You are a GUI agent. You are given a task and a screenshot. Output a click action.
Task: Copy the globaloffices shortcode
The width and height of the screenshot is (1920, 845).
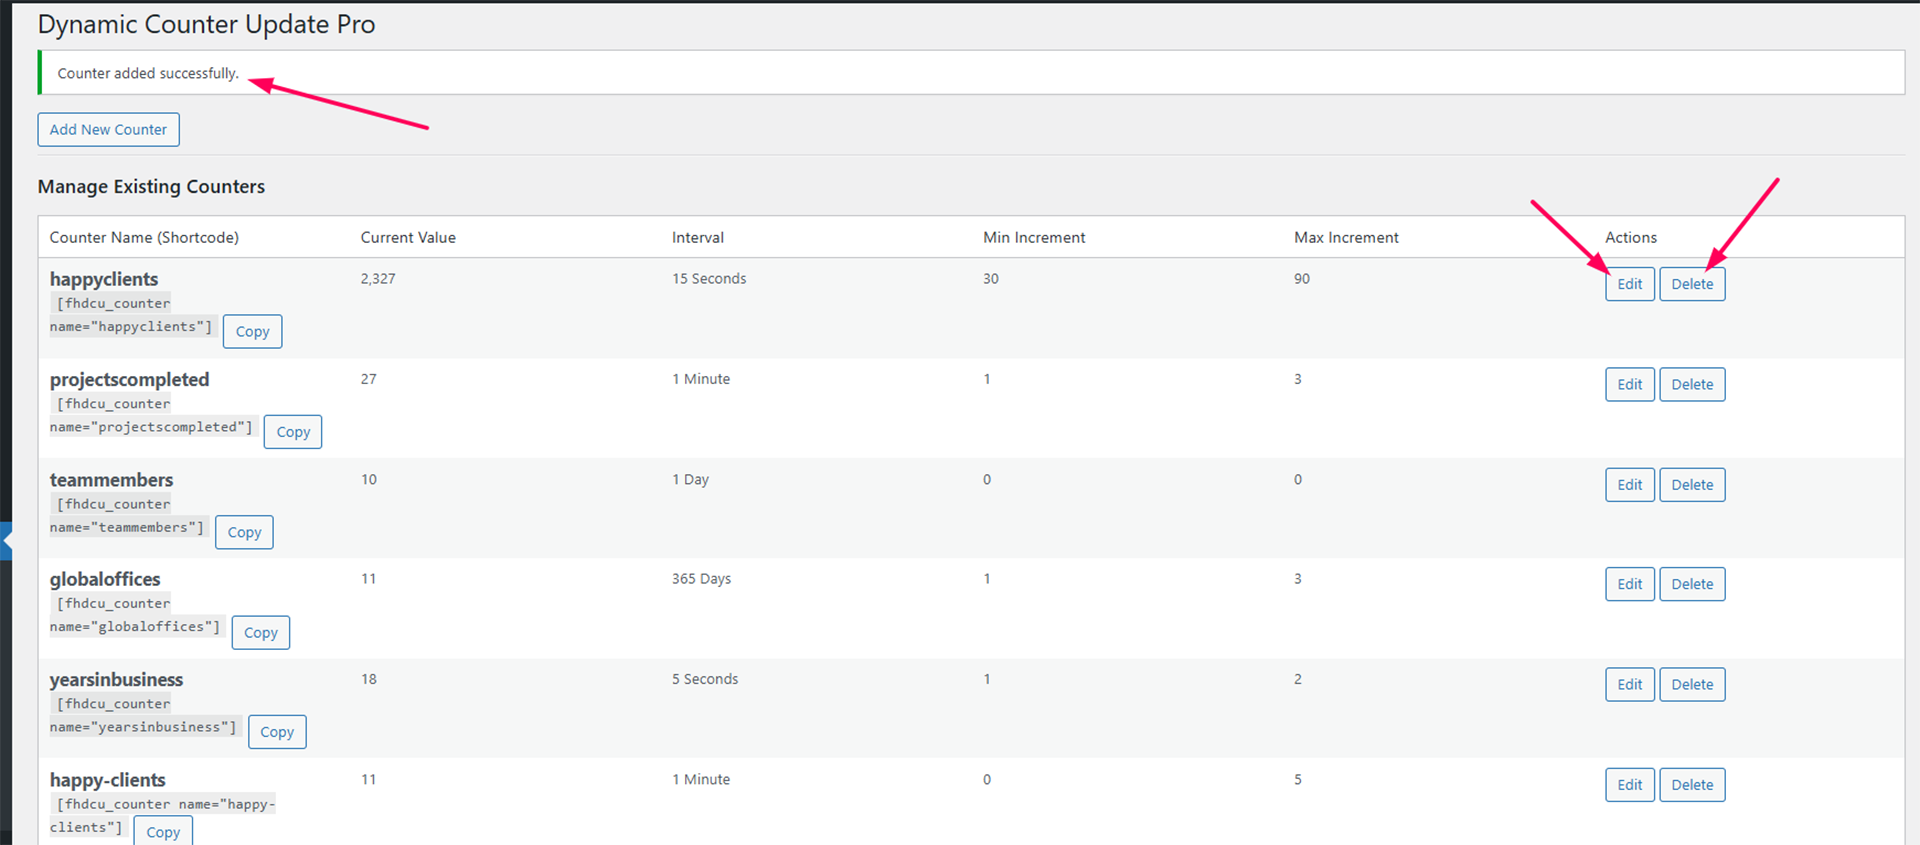pyautogui.click(x=260, y=633)
